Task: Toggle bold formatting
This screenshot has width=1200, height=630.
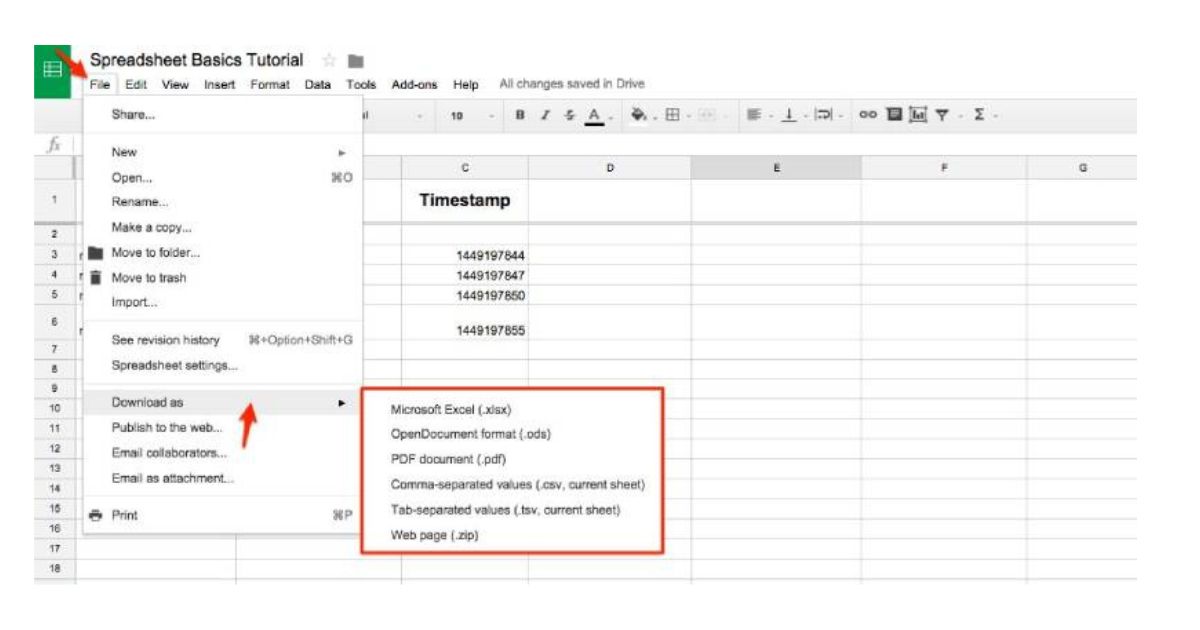Action: 520,116
